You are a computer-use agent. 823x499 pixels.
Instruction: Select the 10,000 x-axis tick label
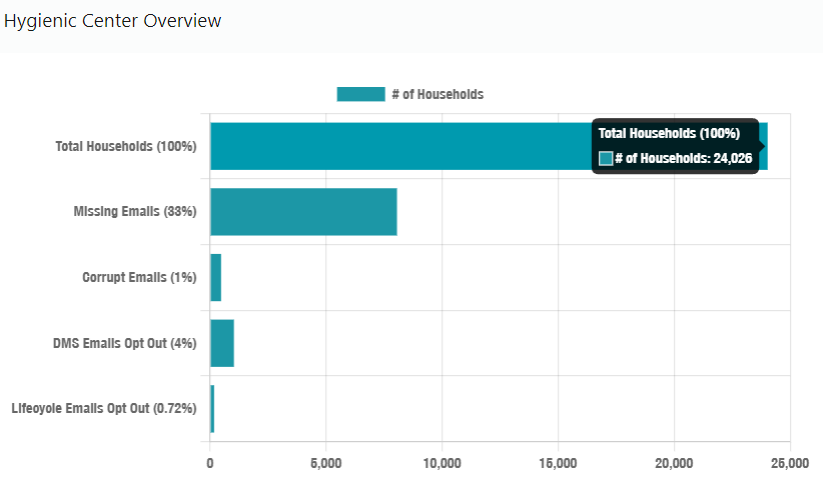tap(441, 464)
